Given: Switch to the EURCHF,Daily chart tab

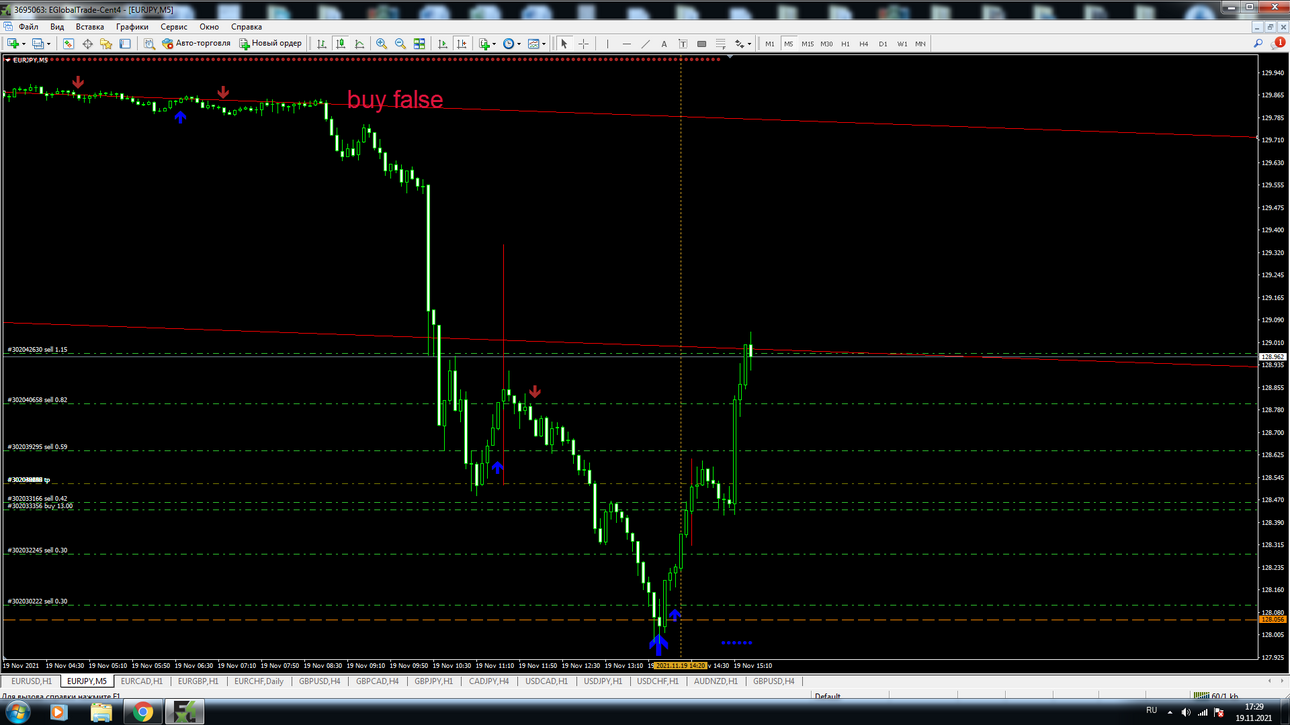Looking at the screenshot, I should pyautogui.click(x=259, y=681).
